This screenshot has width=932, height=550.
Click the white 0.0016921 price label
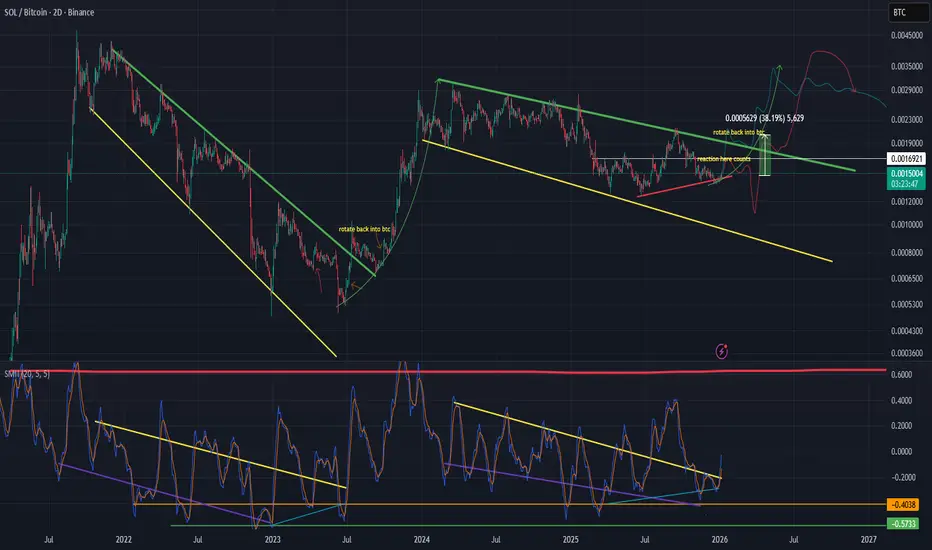[x=906, y=159]
